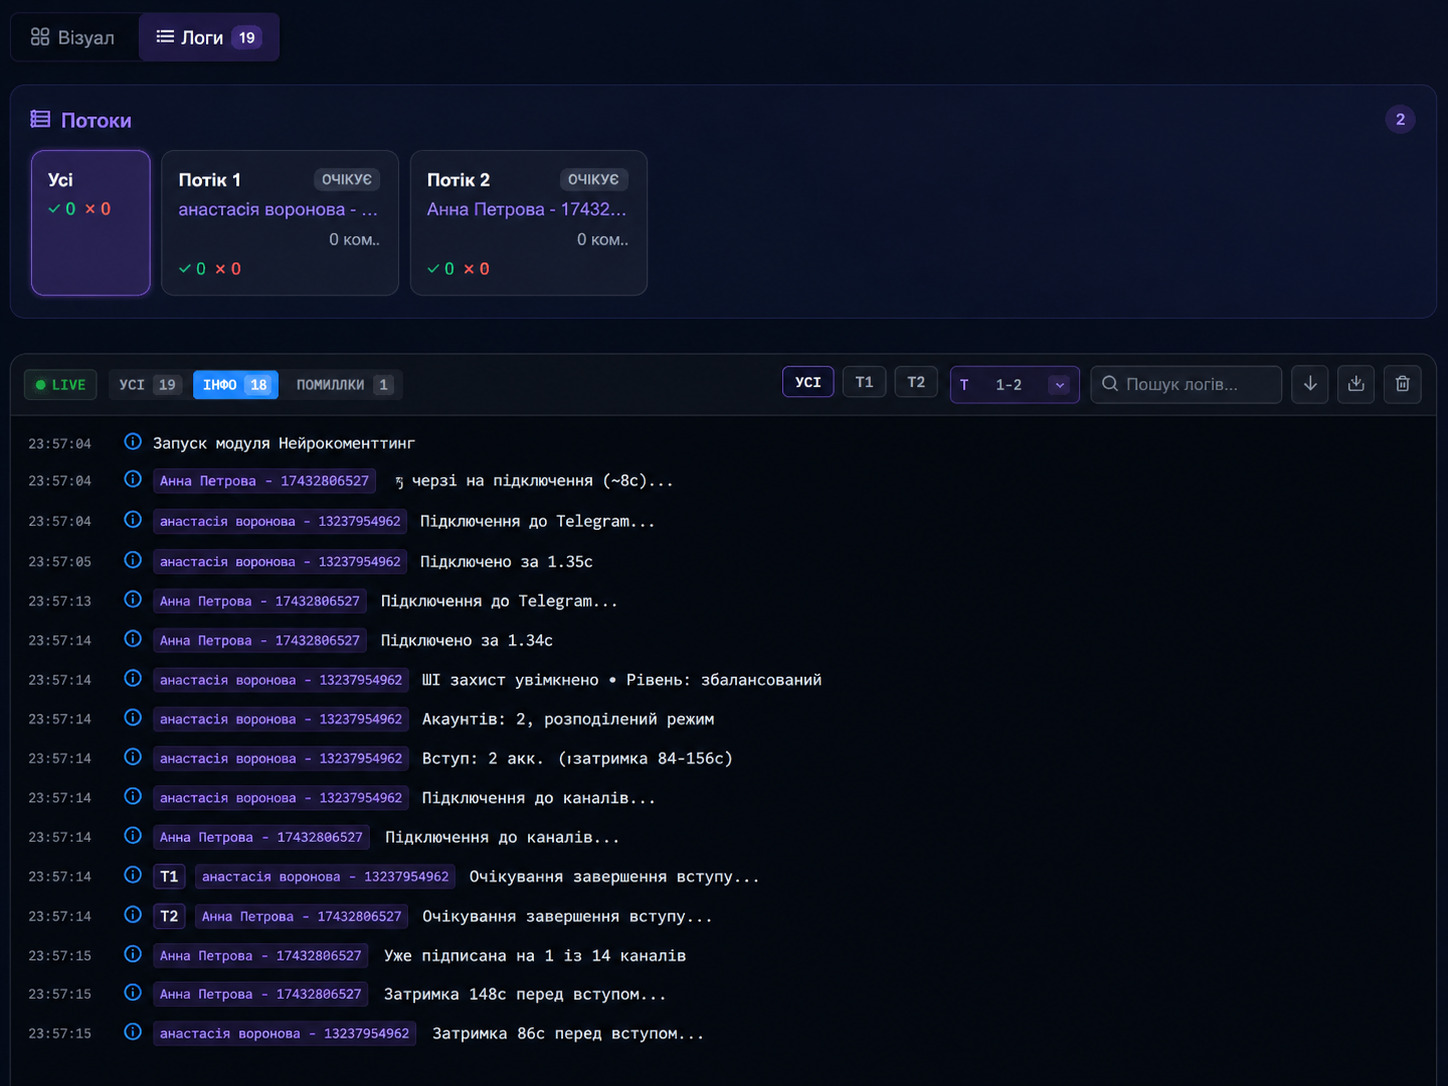The height and width of the screenshot is (1086, 1448).
Task: Click the T2 badge in Очікування row
Action: (169, 916)
